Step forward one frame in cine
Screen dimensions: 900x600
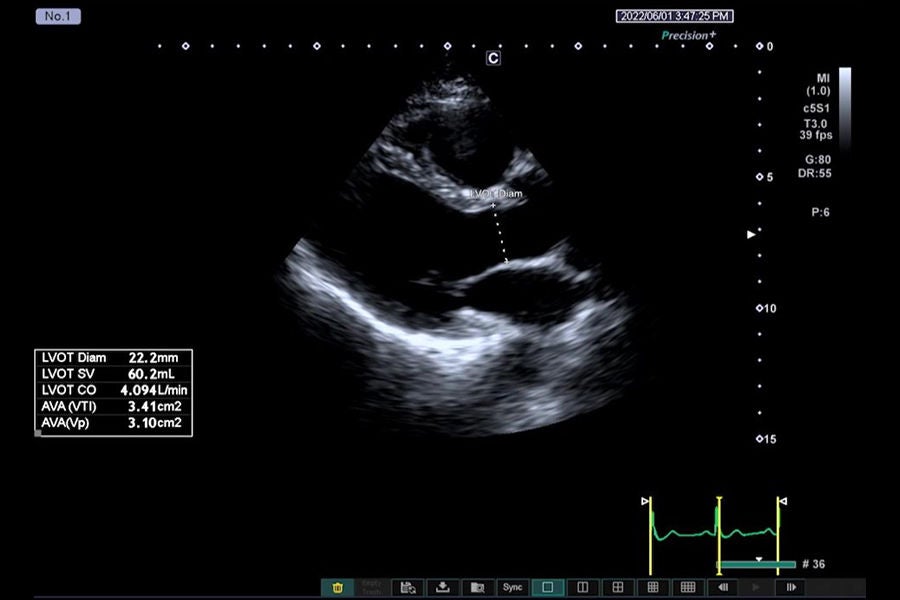[791, 587]
